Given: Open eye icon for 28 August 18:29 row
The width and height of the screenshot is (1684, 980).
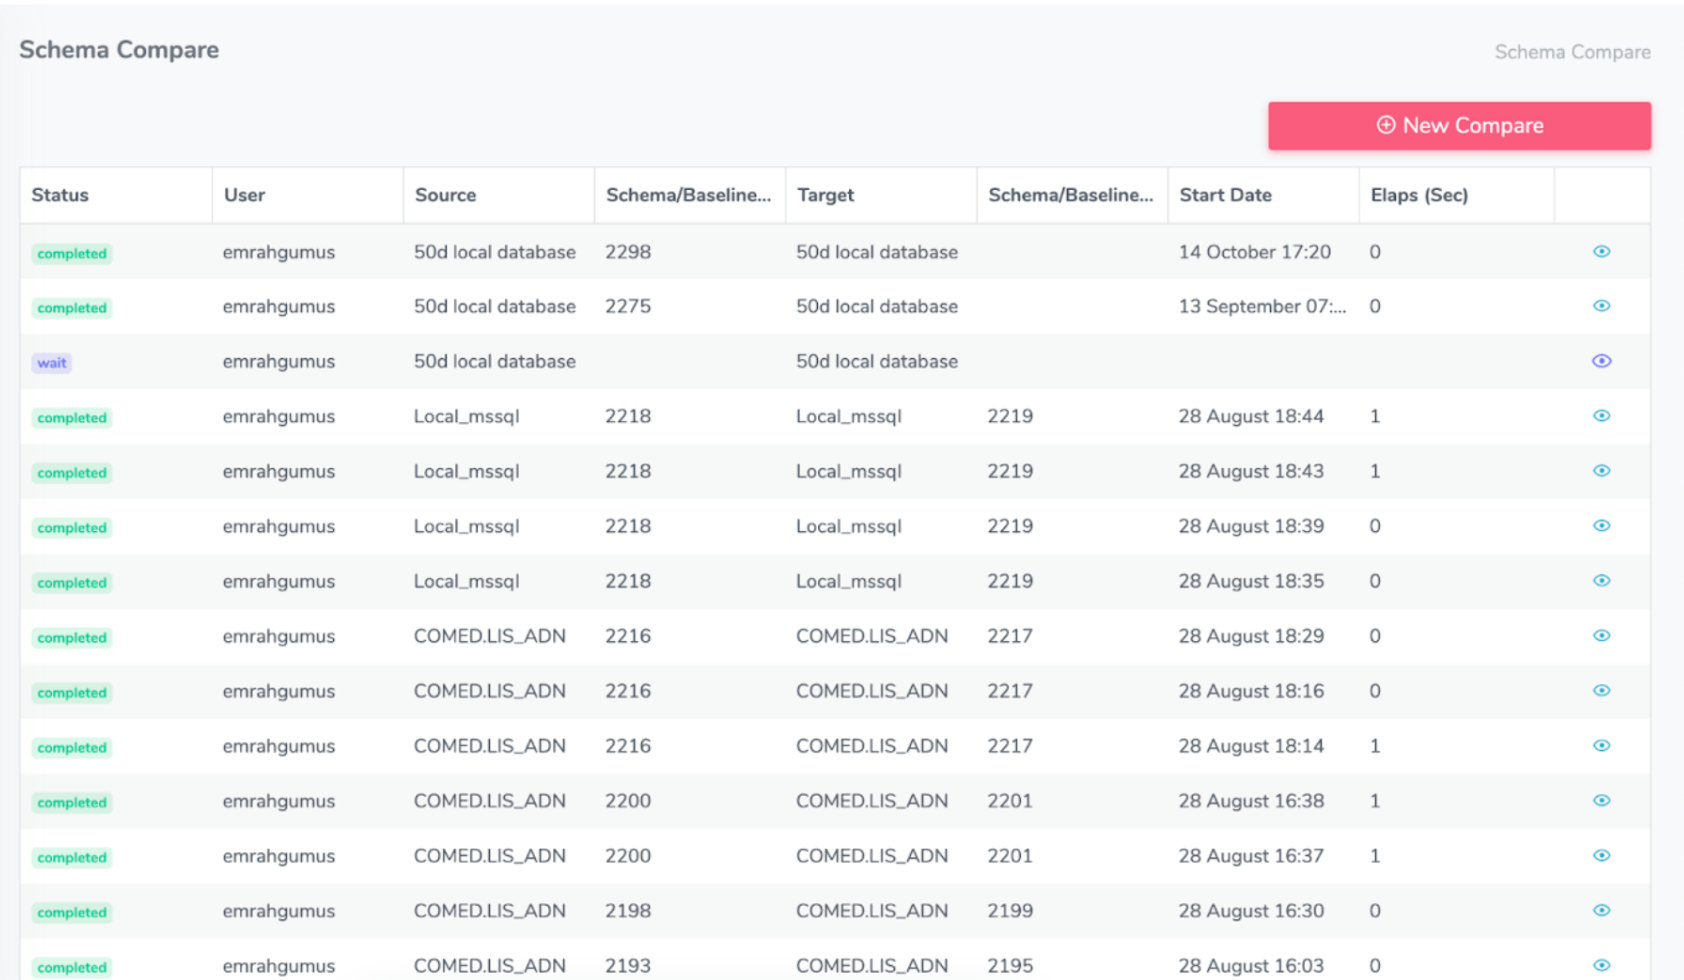Looking at the screenshot, I should click(1601, 636).
